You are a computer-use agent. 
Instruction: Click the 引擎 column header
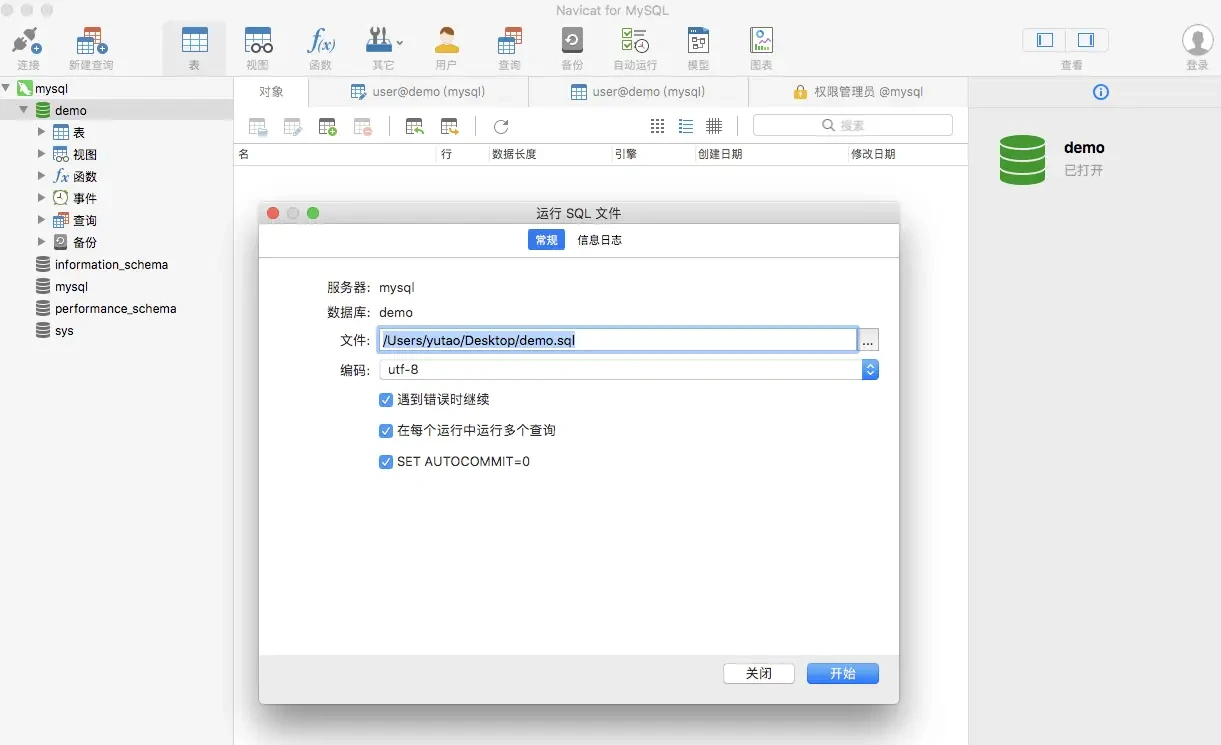pyautogui.click(x=653, y=155)
